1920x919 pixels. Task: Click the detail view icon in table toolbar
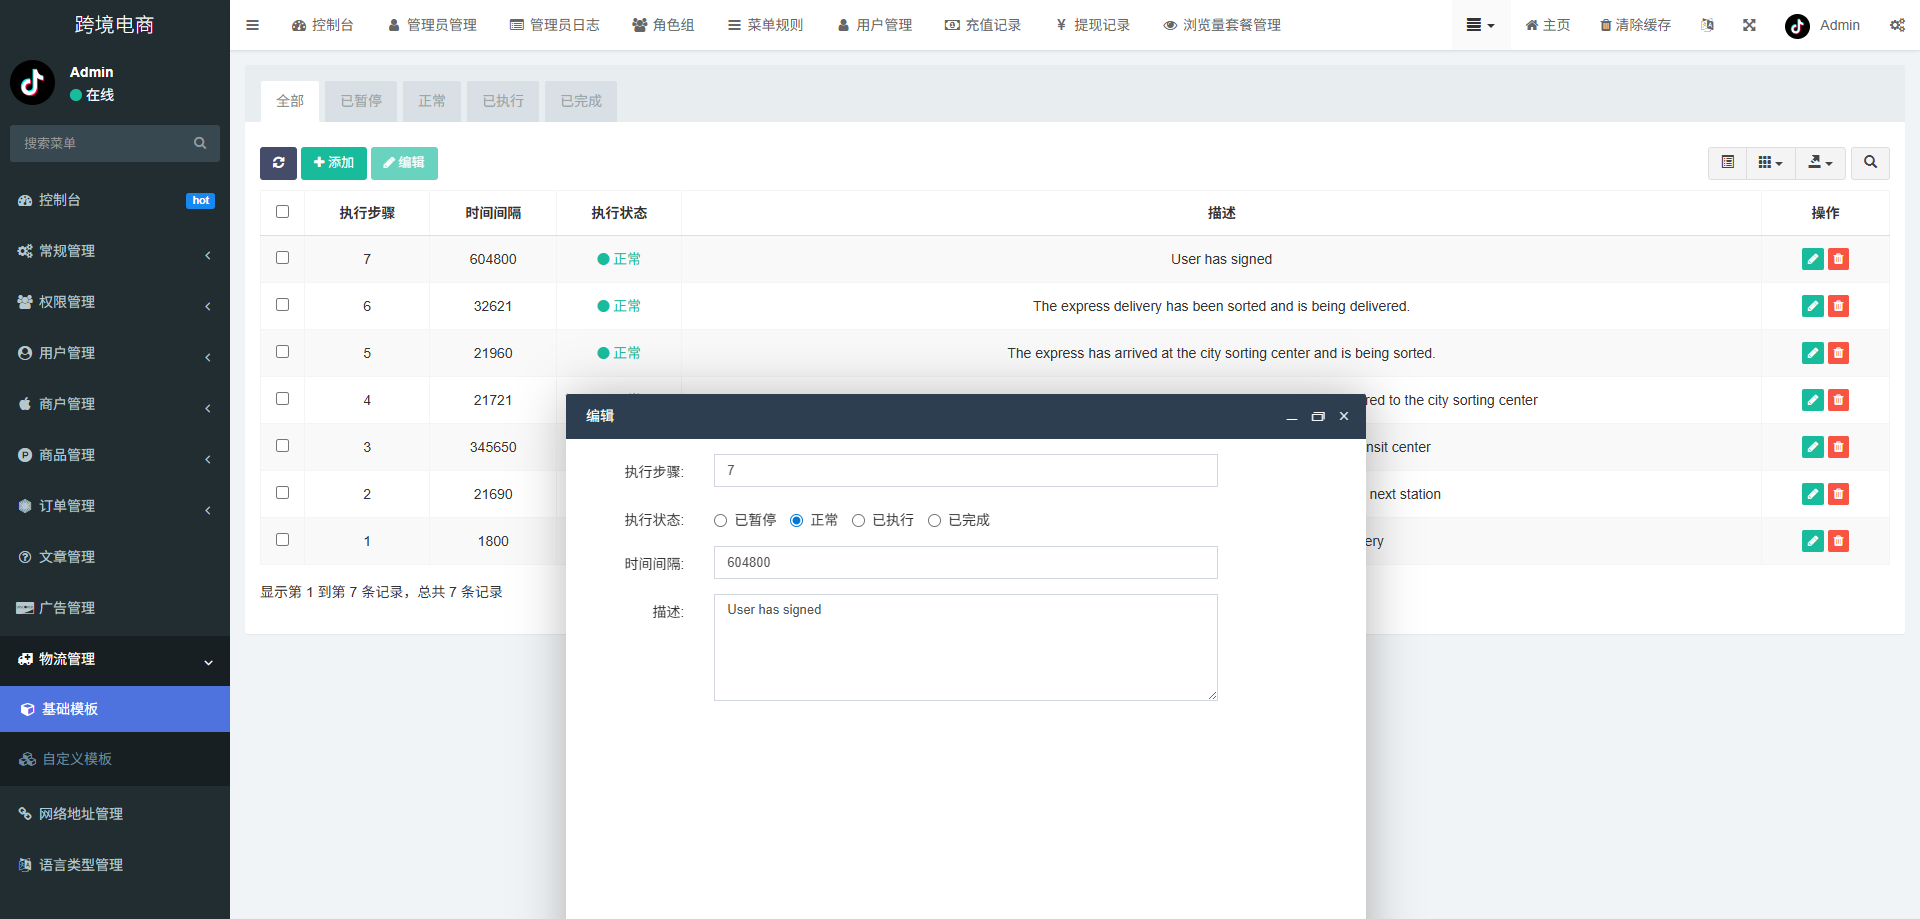(x=1726, y=162)
